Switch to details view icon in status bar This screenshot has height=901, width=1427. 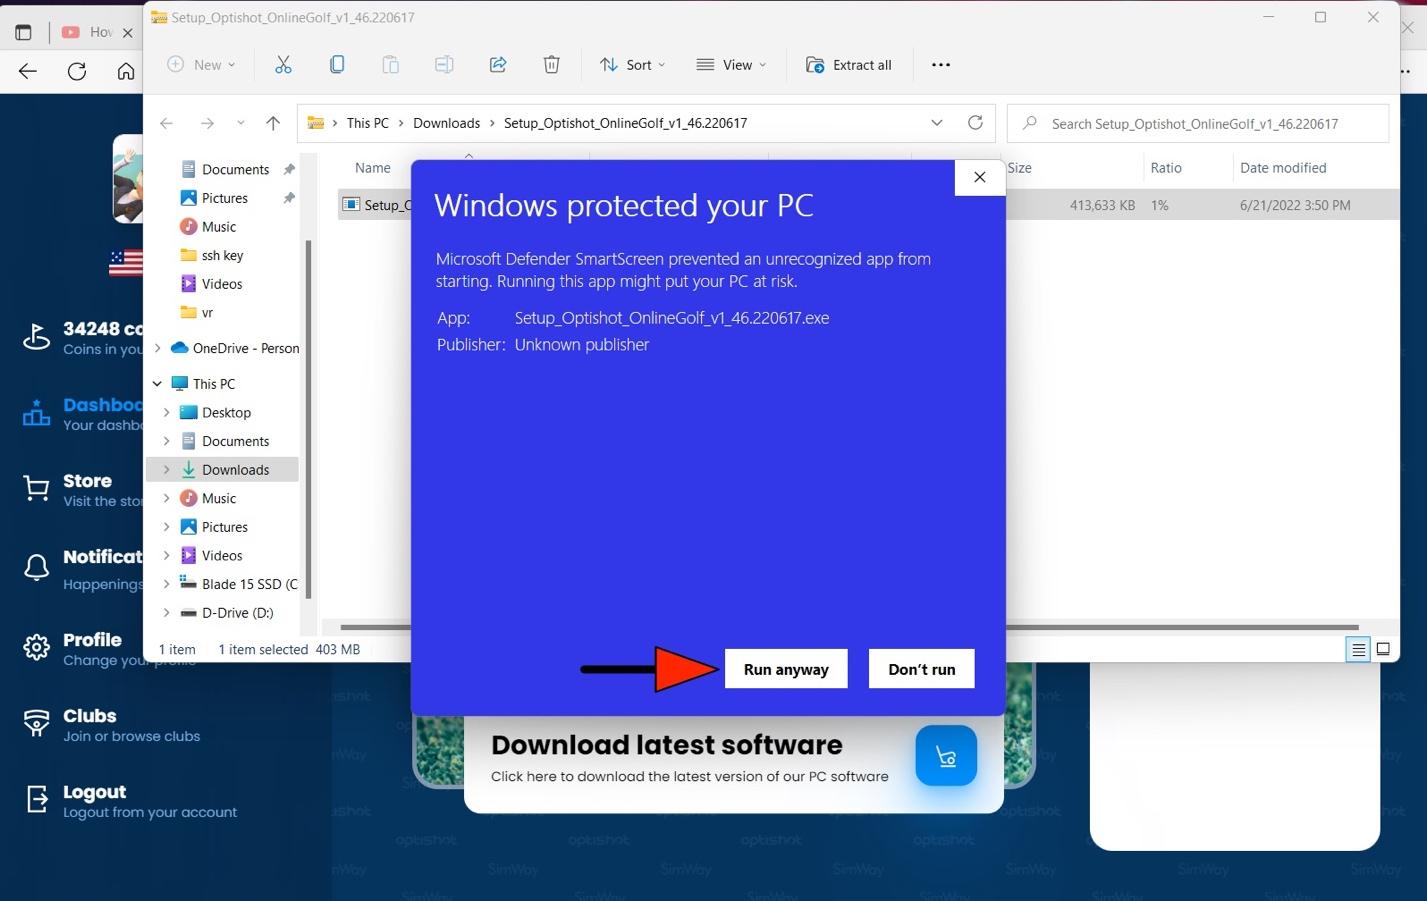pyautogui.click(x=1358, y=649)
